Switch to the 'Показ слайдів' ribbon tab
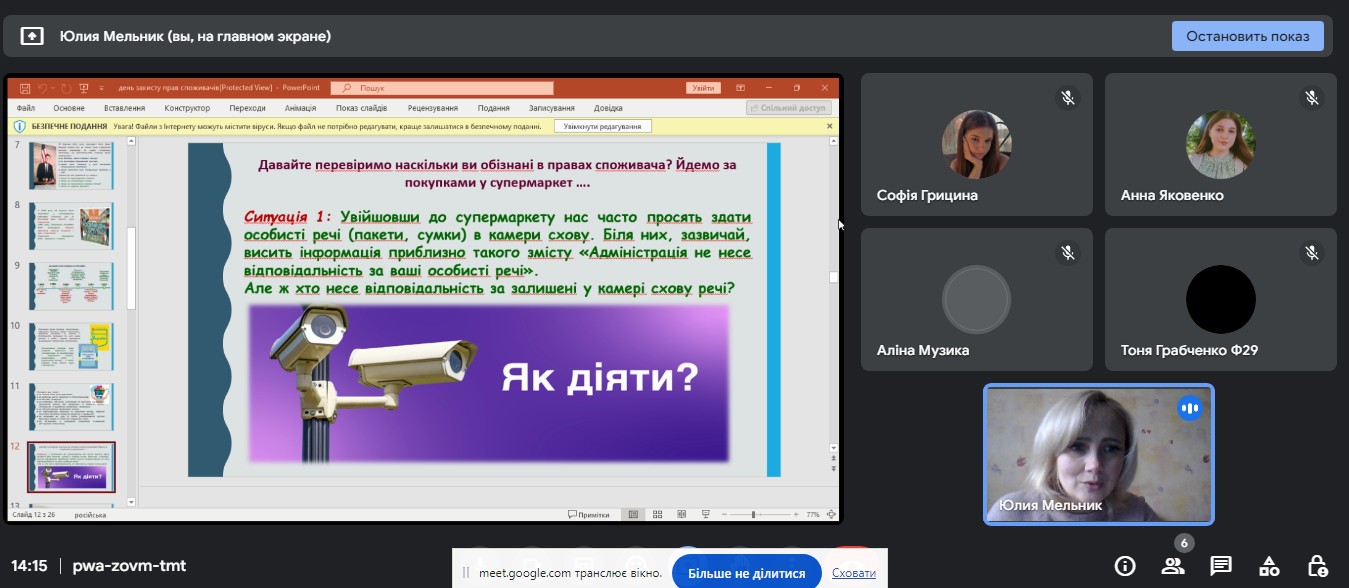 (361, 108)
